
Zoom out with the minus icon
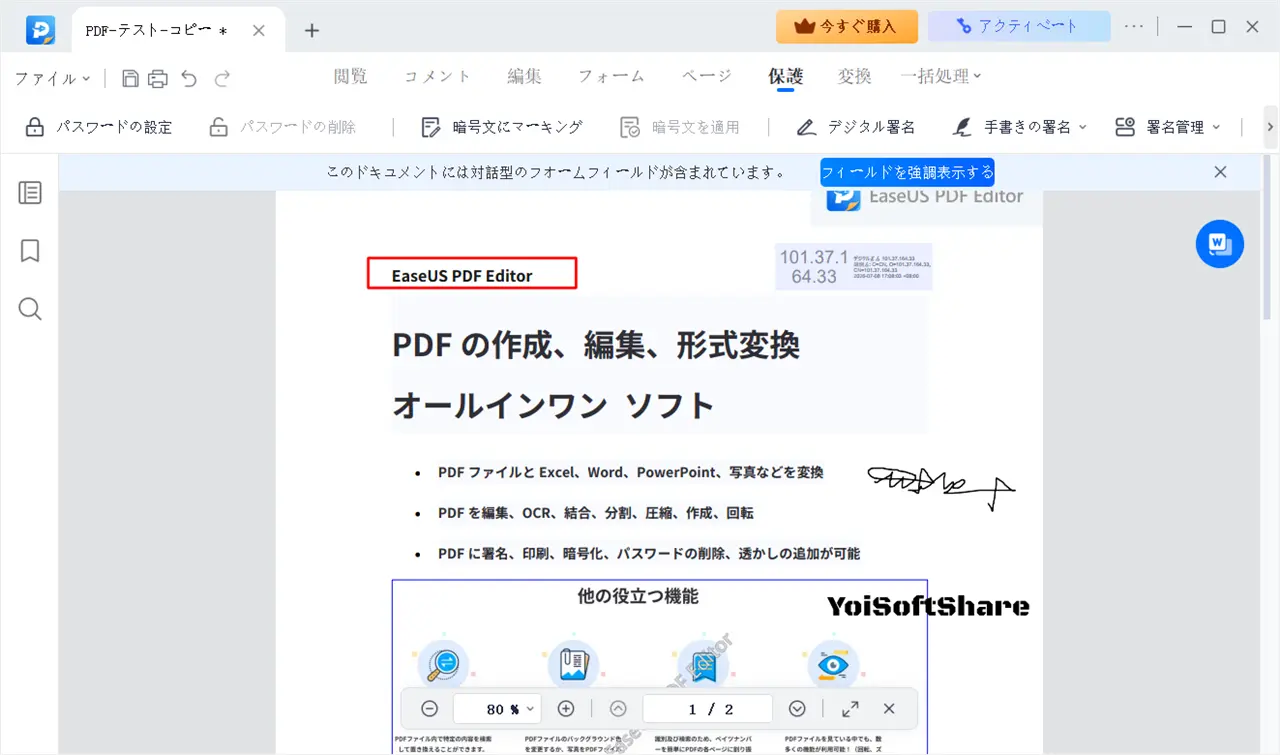[429, 709]
